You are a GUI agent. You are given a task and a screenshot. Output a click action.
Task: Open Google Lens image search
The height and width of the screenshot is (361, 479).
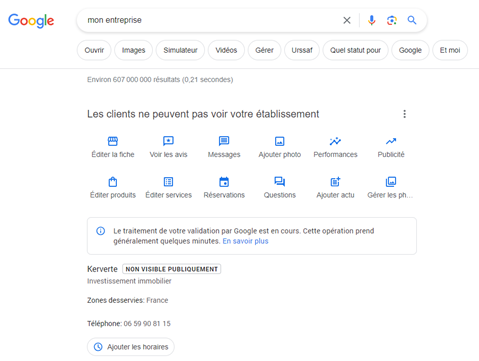tap(392, 20)
